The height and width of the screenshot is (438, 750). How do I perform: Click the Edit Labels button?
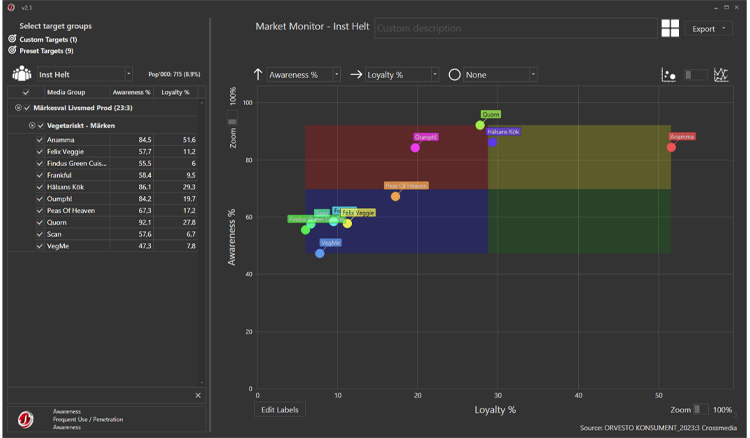click(x=279, y=409)
